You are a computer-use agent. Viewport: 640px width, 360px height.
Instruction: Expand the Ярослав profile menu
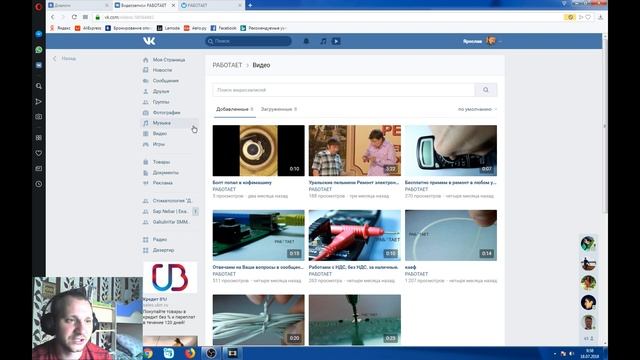[482, 41]
